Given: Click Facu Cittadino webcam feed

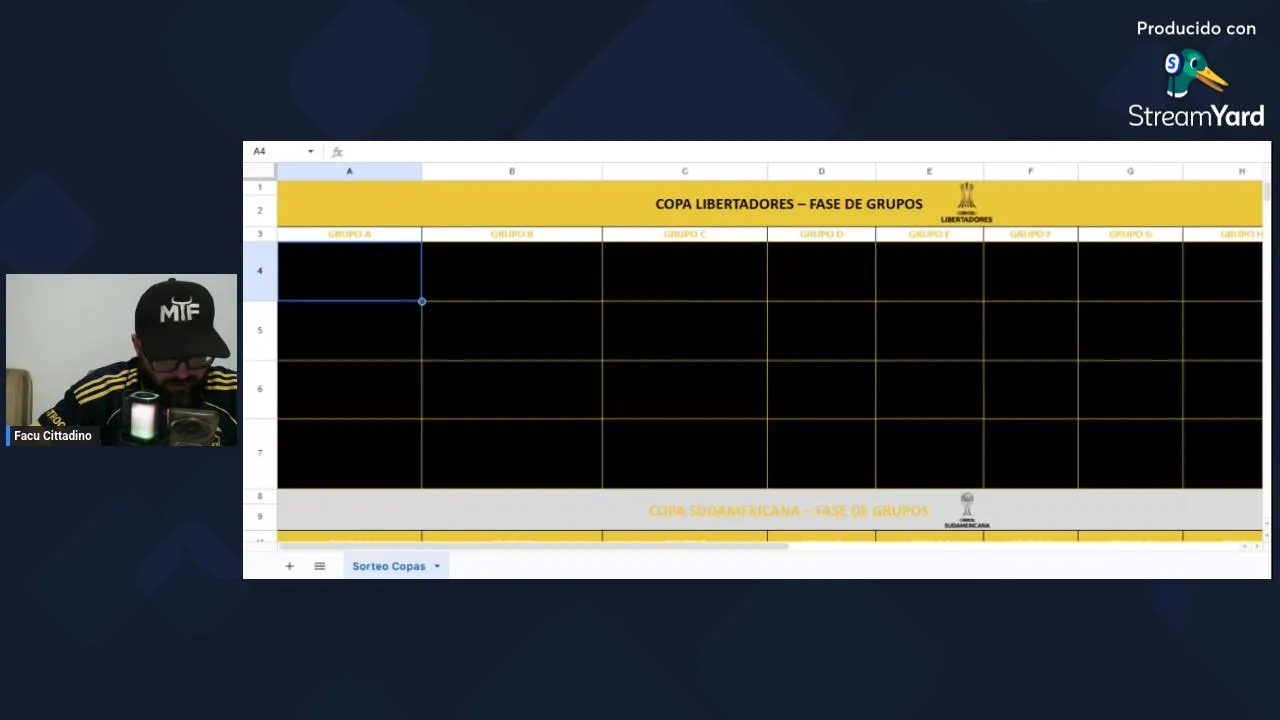Looking at the screenshot, I should (x=122, y=360).
